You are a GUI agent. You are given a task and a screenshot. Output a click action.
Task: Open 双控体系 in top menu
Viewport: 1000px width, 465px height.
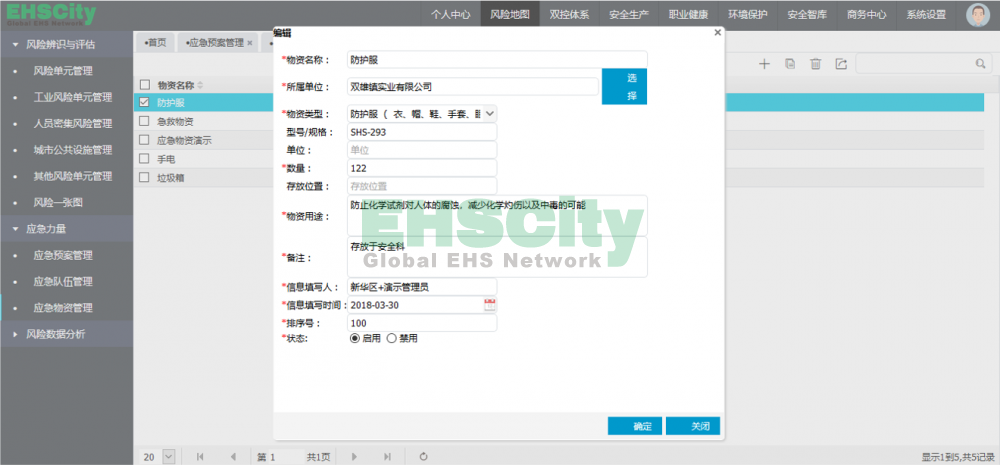570,15
